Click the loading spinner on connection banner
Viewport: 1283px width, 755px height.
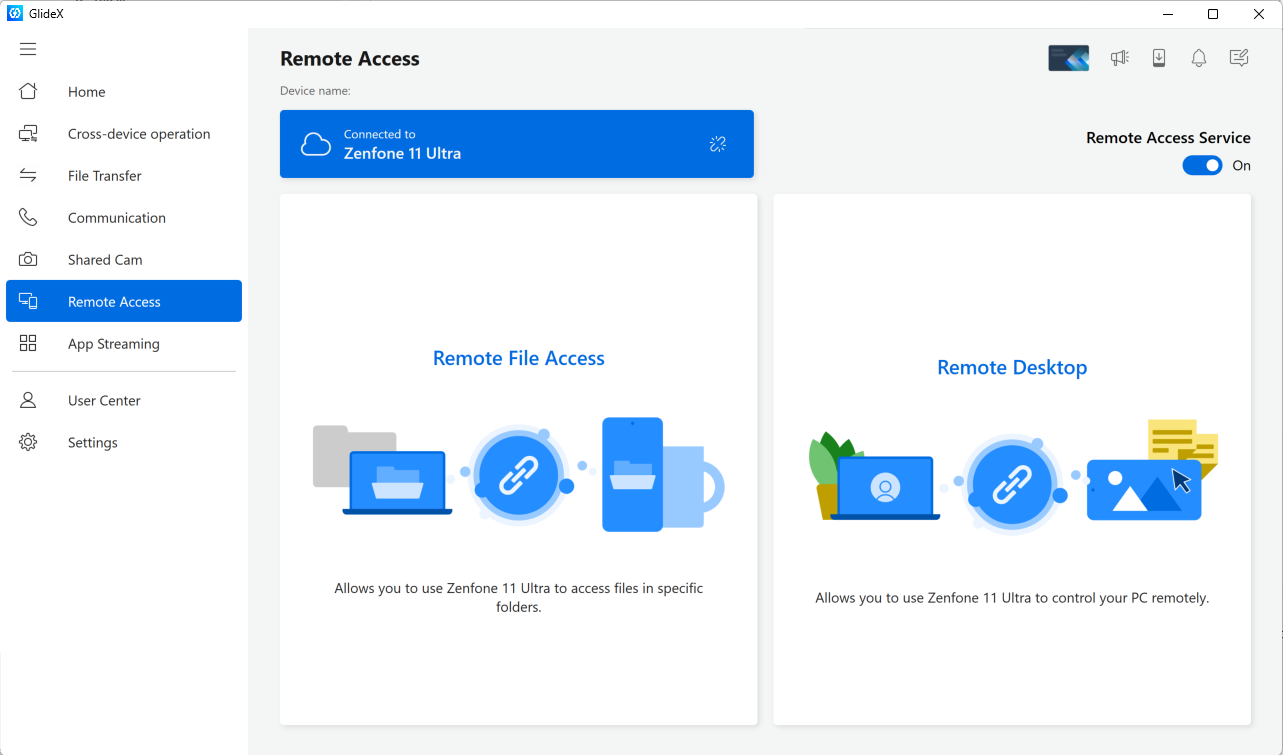717,143
